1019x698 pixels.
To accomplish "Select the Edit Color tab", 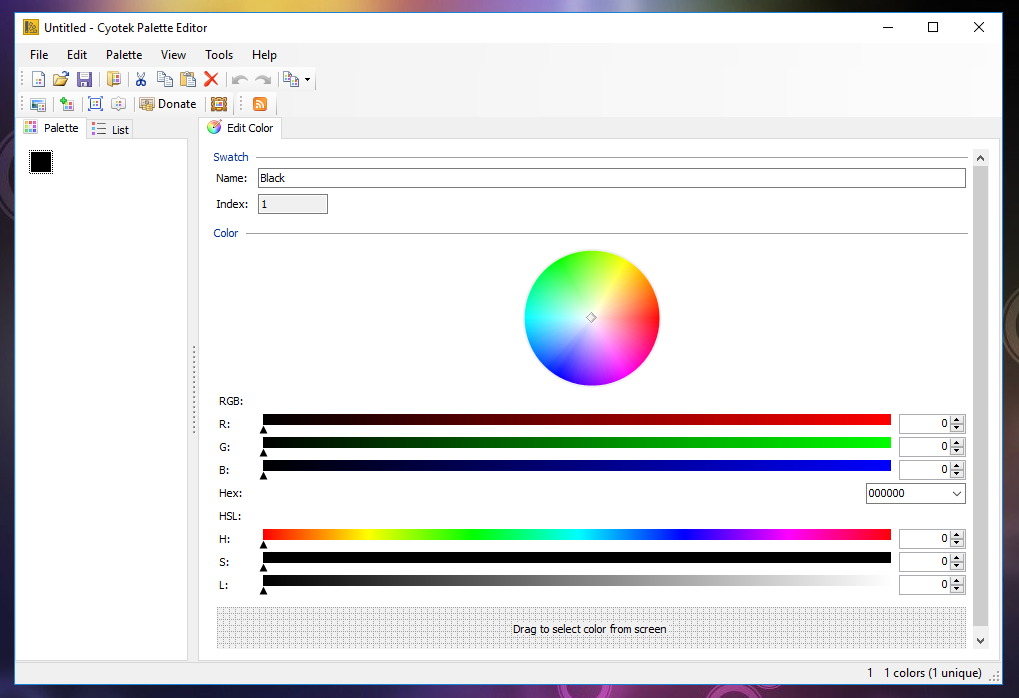I will (241, 128).
